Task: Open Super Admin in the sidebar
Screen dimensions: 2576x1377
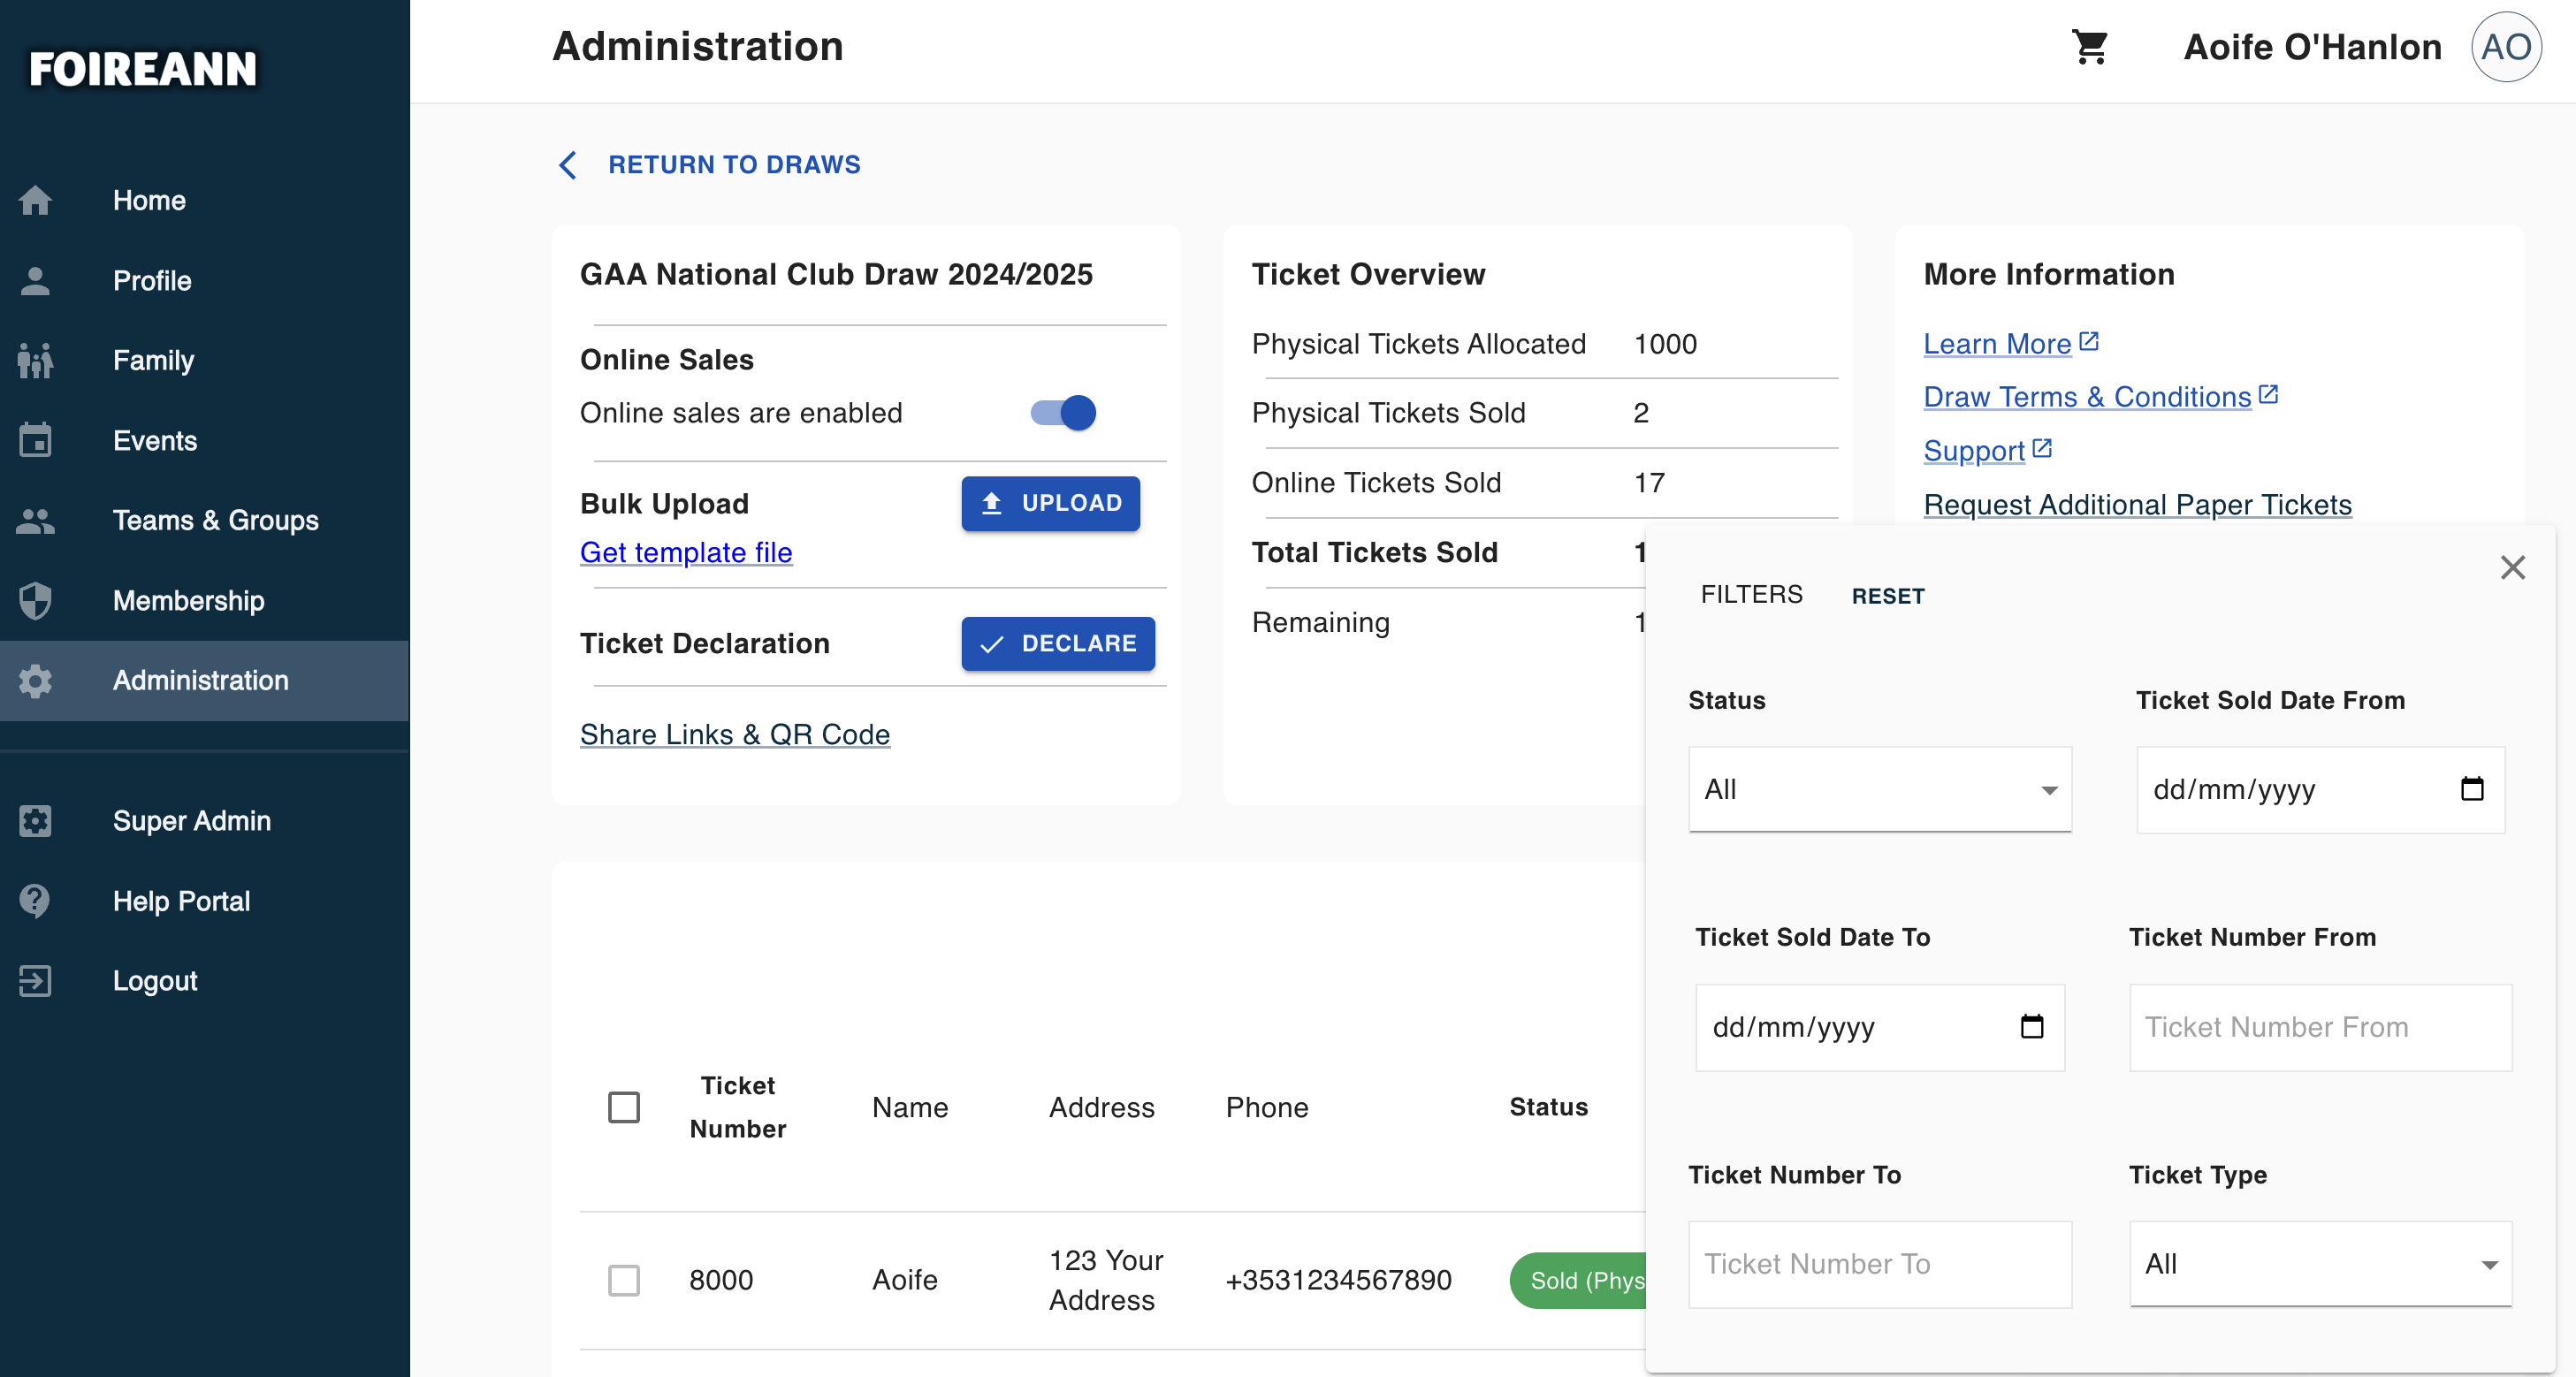Action: pos(192,820)
